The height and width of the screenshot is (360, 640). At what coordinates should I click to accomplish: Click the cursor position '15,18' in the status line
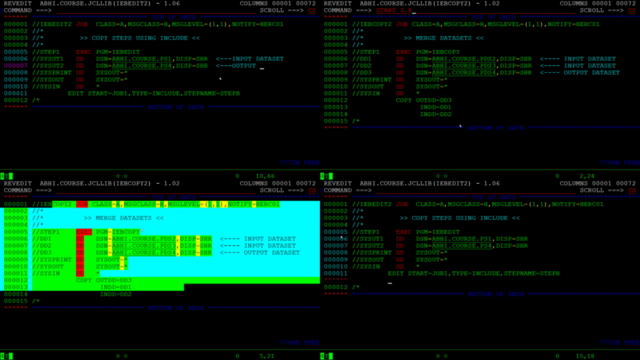[x=585, y=356]
